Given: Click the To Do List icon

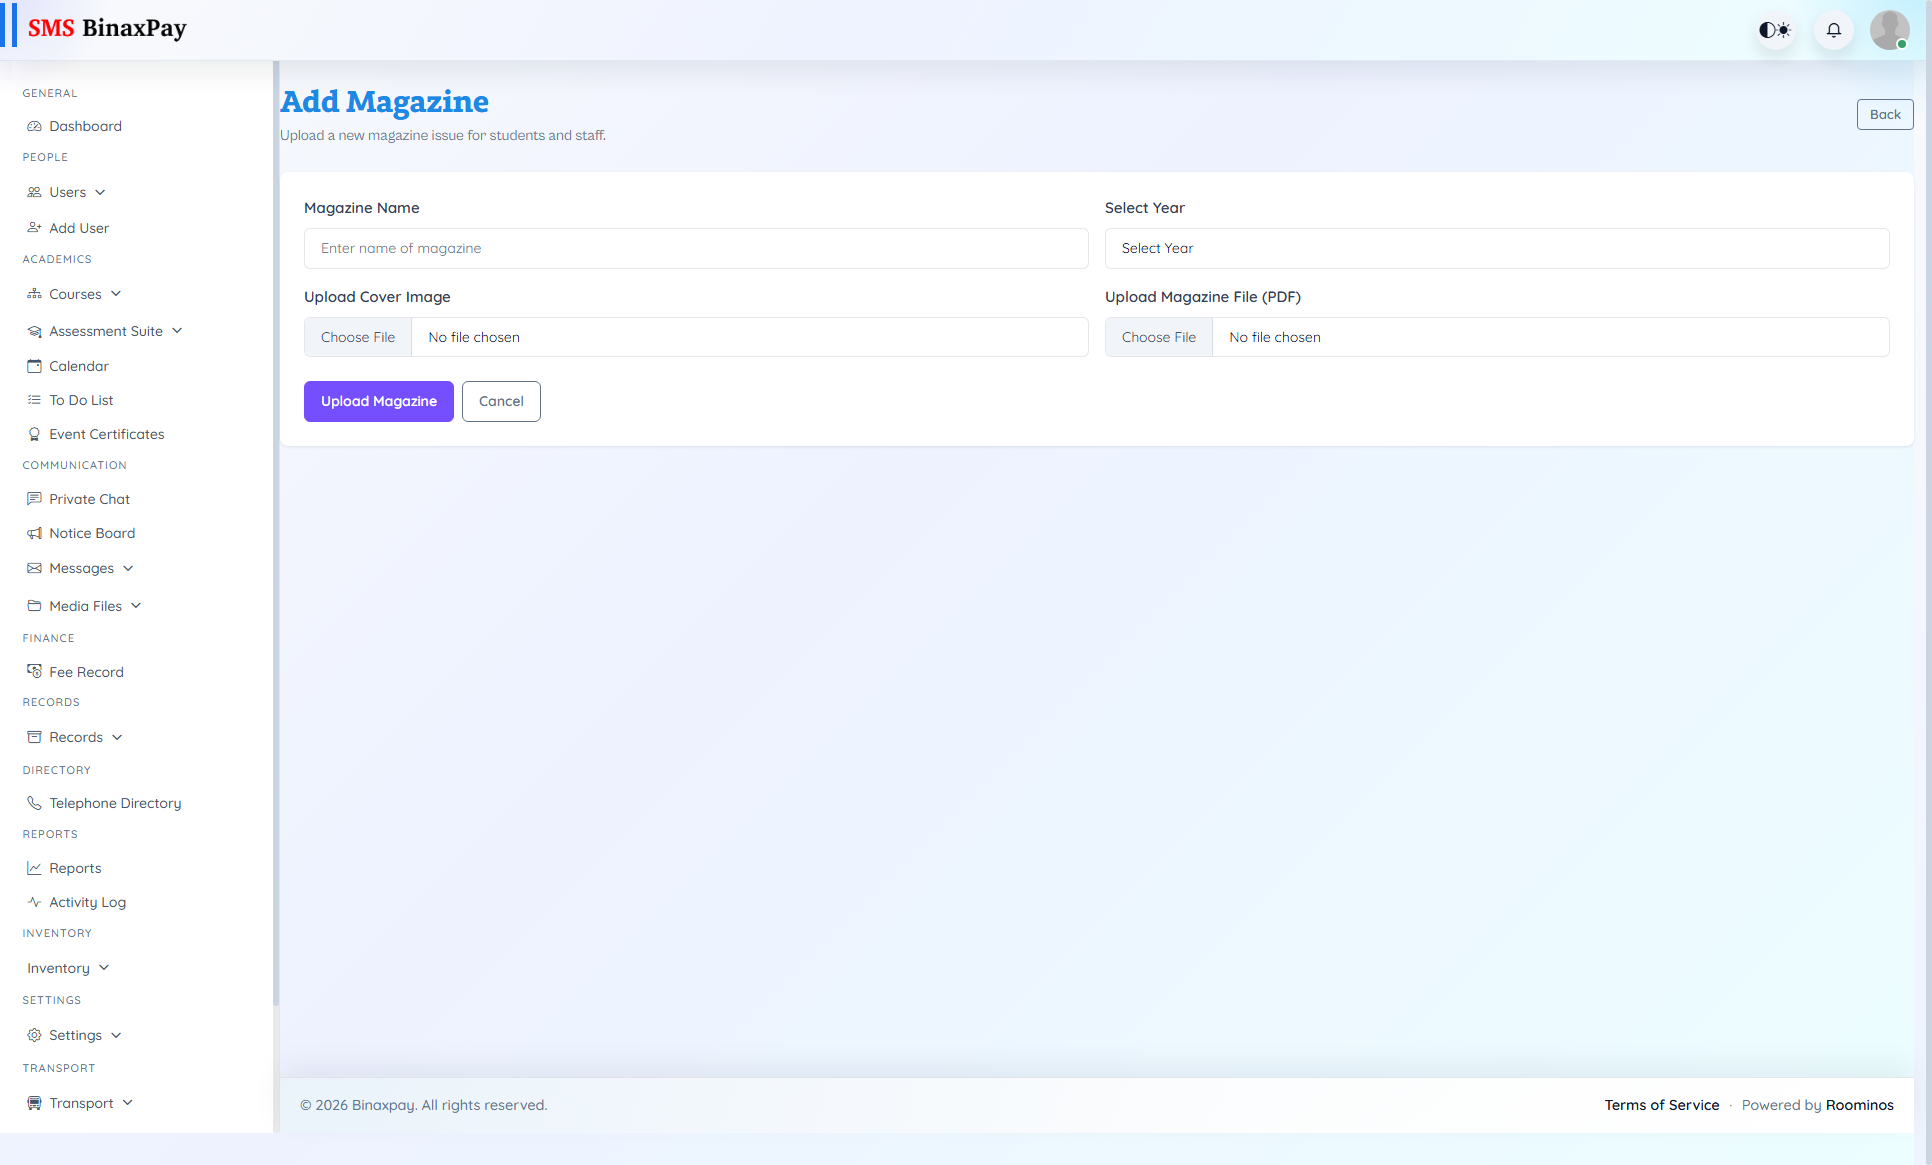Looking at the screenshot, I should pyautogui.click(x=34, y=400).
